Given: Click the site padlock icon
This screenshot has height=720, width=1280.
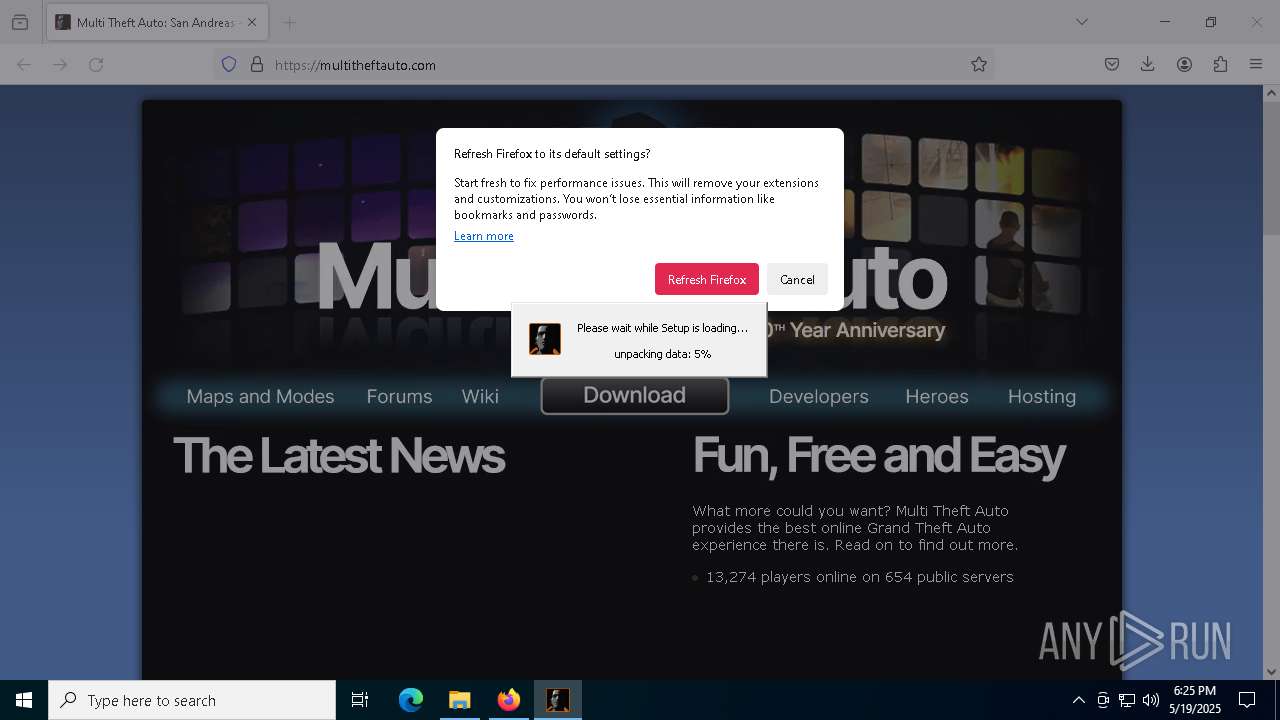Looking at the screenshot, I should pos(257,64).
